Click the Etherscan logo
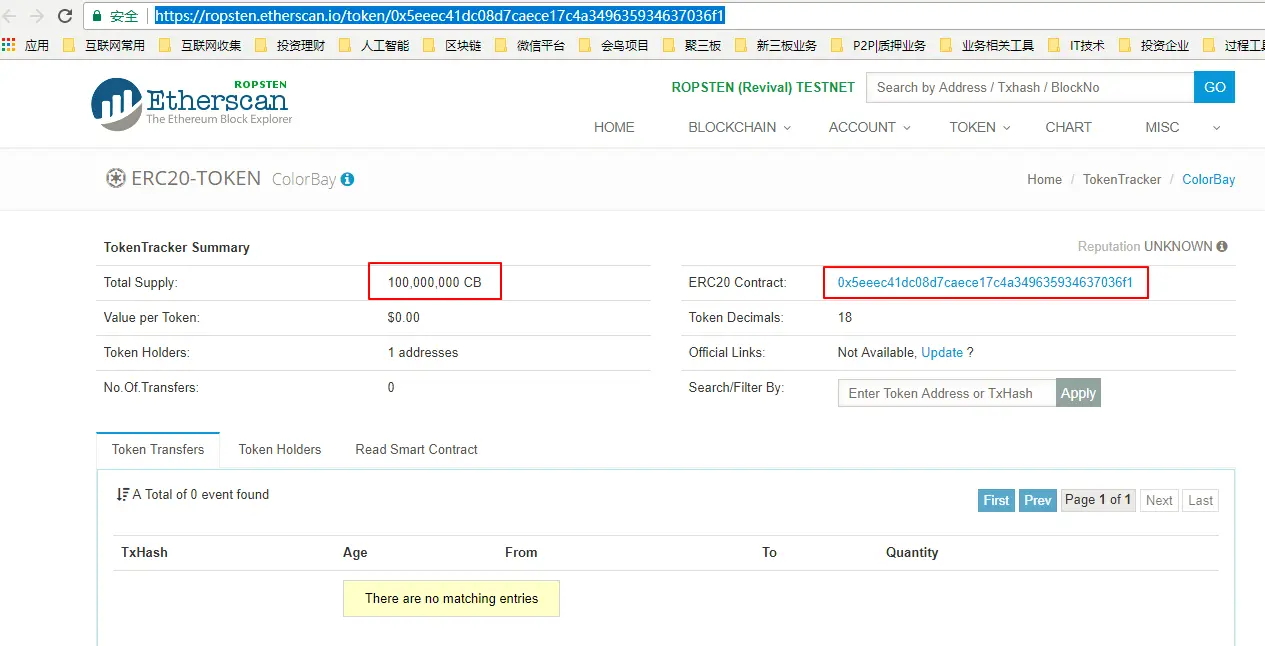1265x646 pixels. (x=191, y=103)
